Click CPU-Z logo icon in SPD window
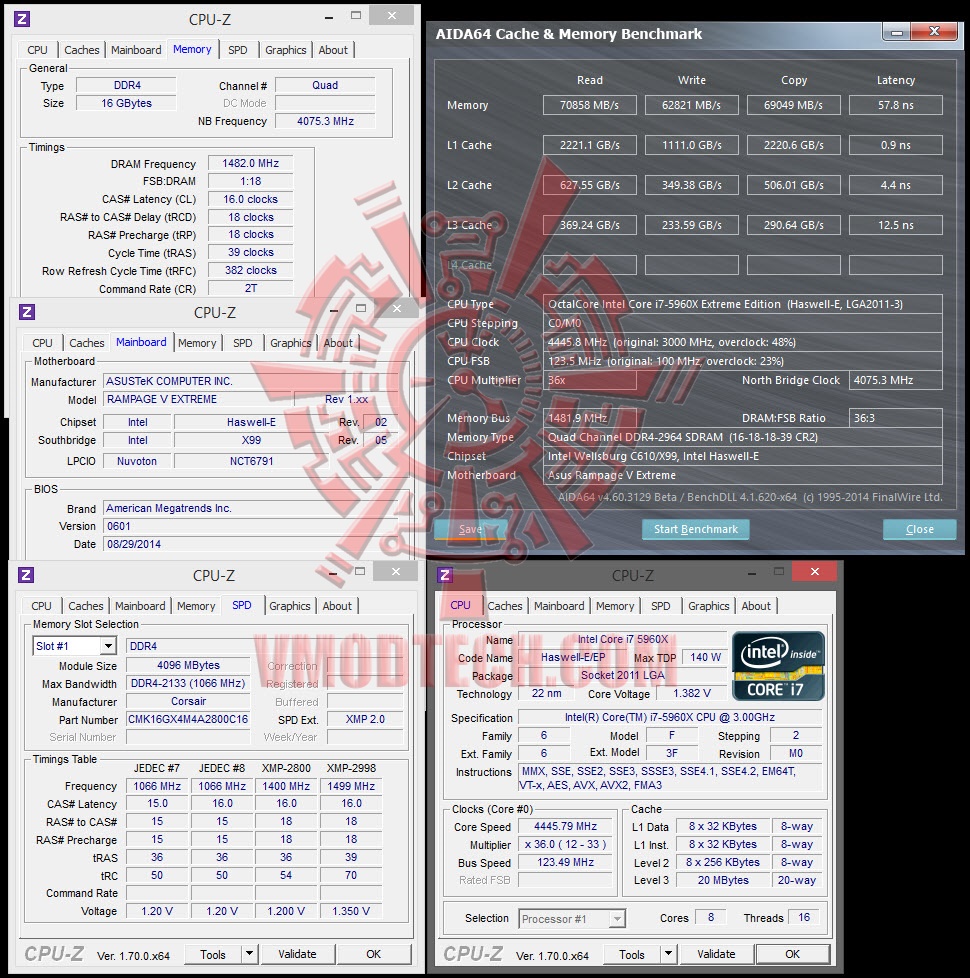 pos(26,575)
